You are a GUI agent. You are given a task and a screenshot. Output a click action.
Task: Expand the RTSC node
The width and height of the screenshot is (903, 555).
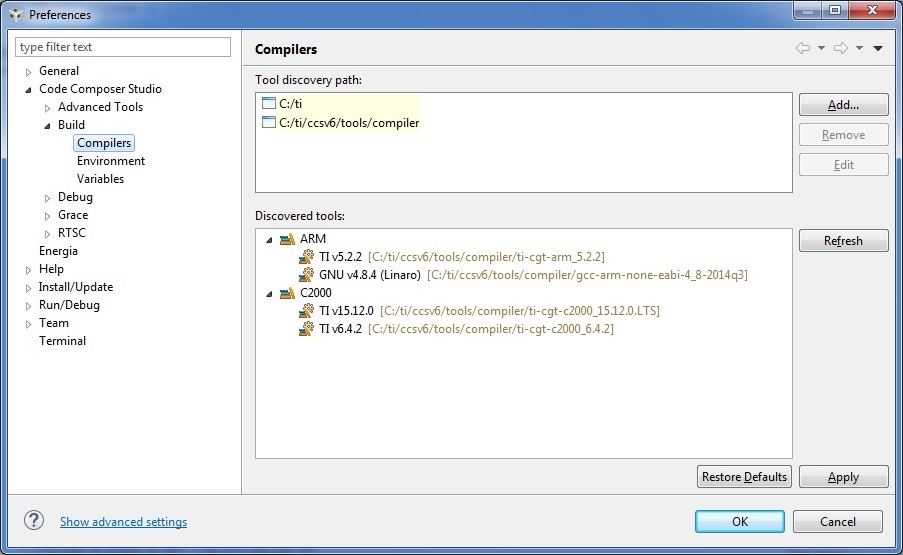(47, 234)
